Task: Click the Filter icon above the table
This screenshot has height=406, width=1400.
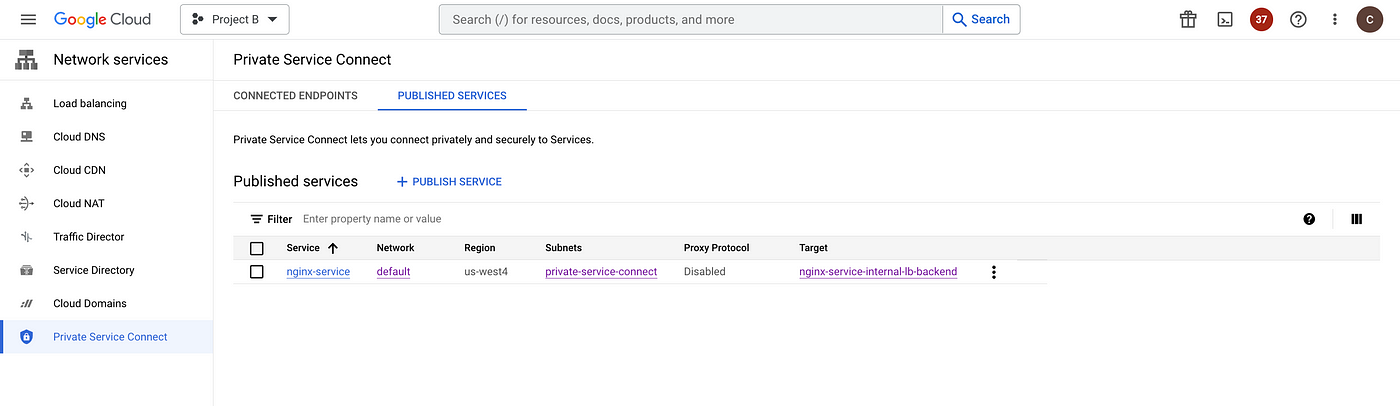Action: coord(257,219)
